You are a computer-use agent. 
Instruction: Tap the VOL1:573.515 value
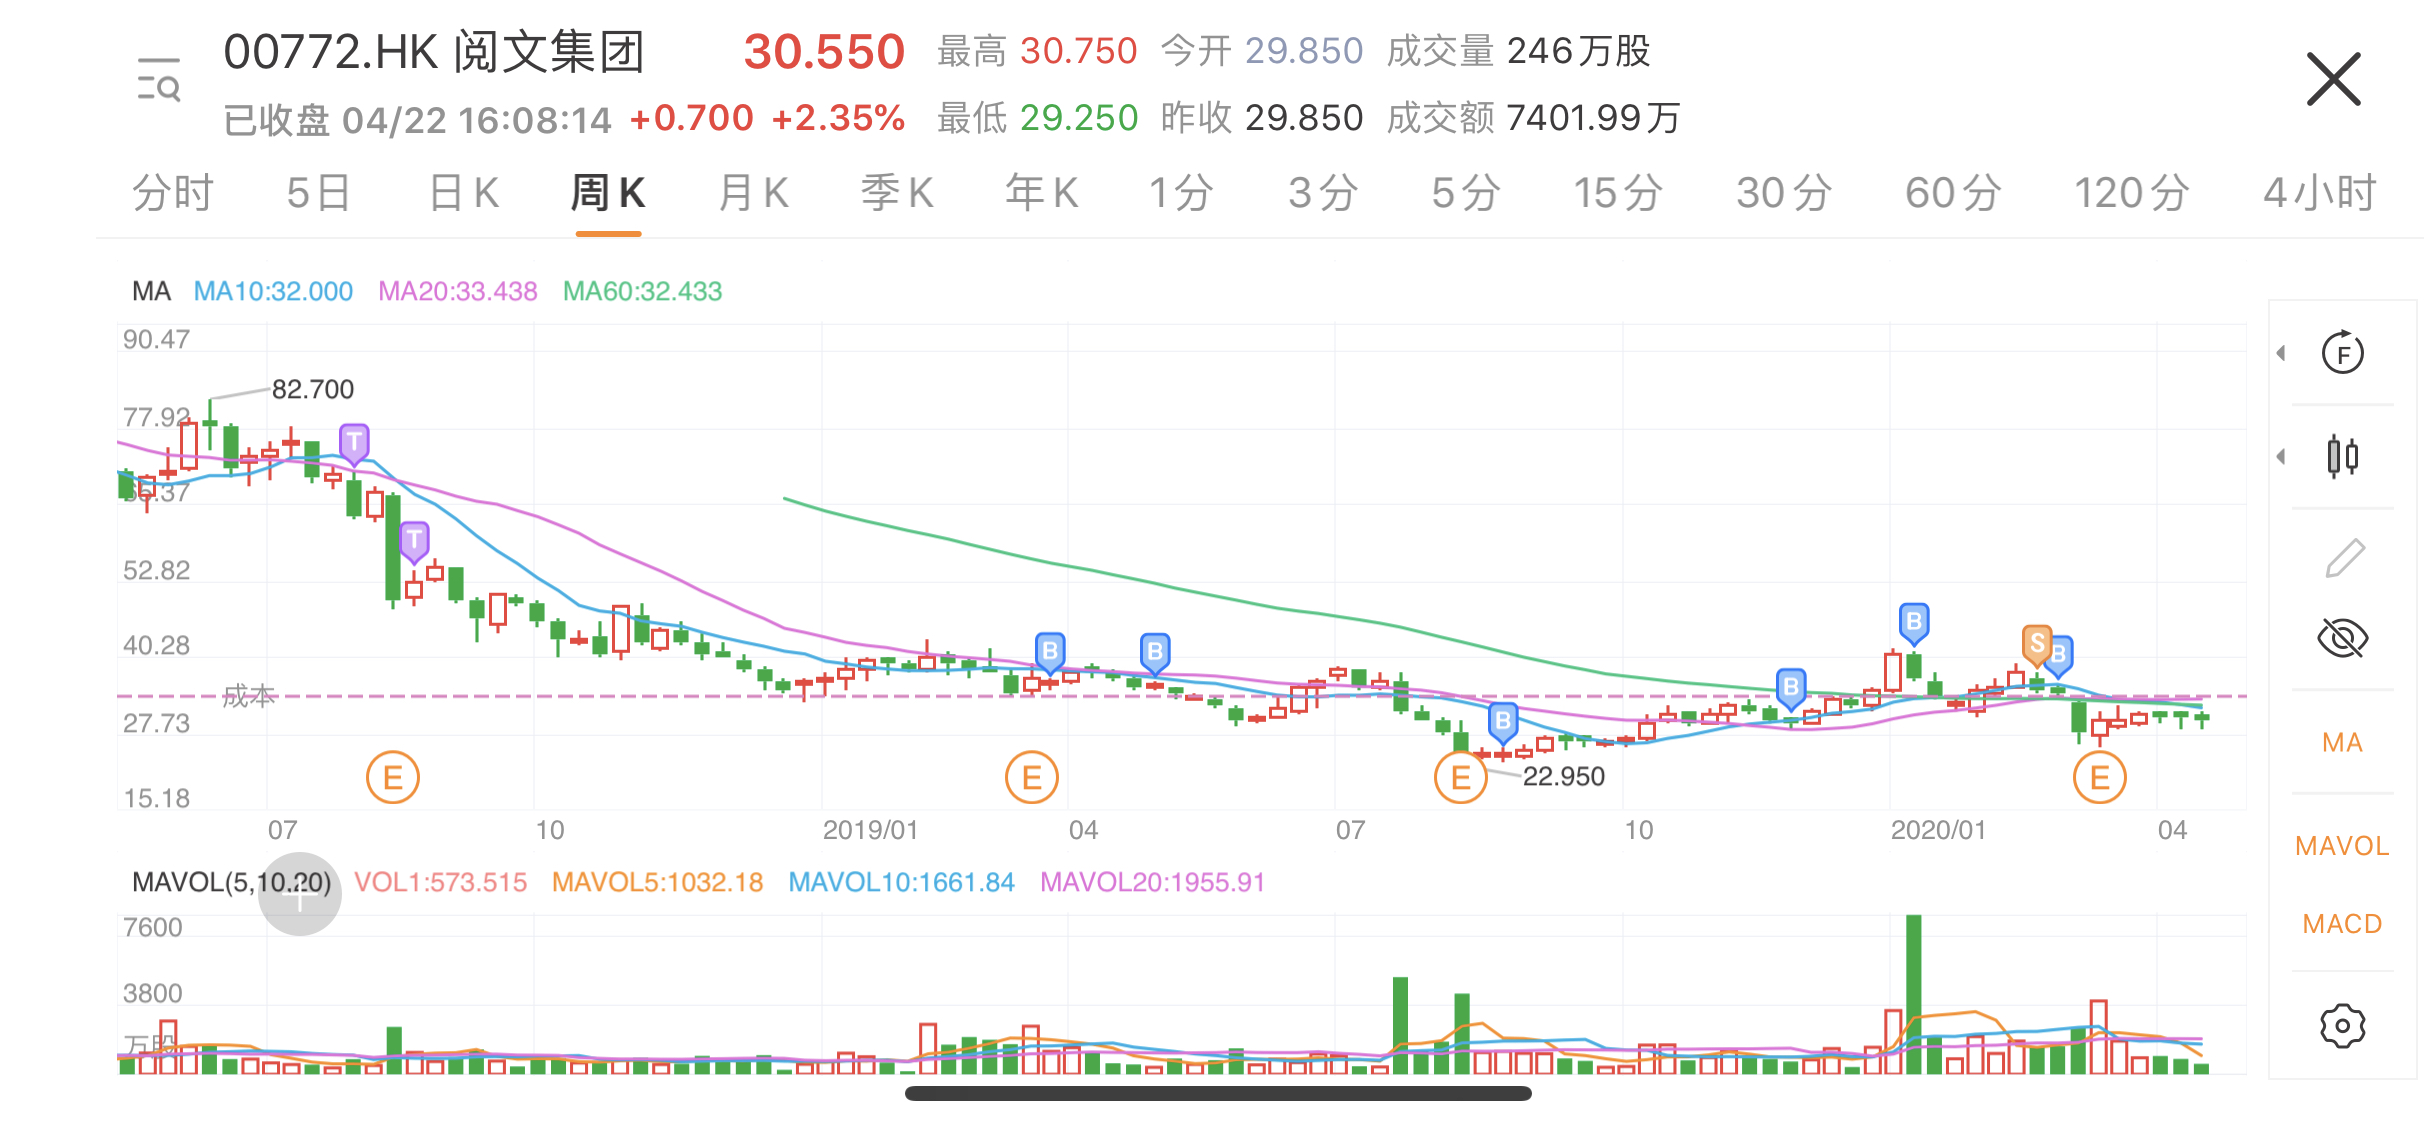point(440,882)
